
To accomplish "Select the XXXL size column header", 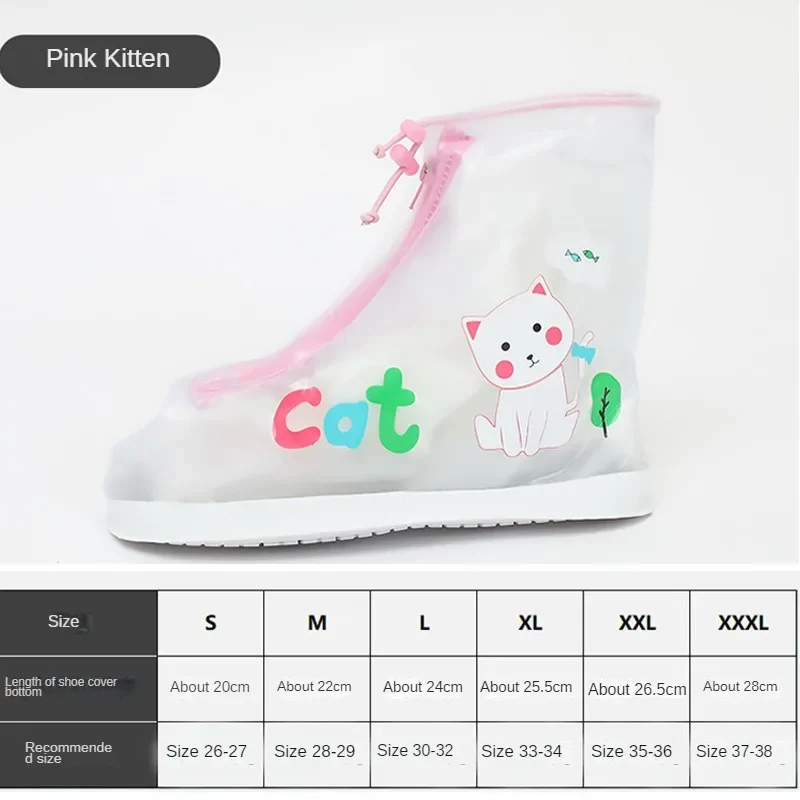I will click(x=743, y=623).
